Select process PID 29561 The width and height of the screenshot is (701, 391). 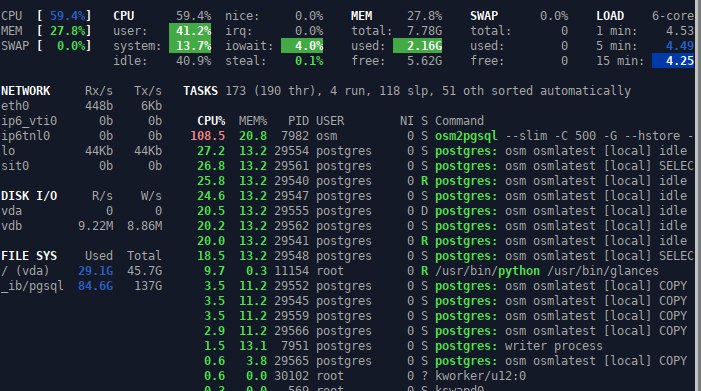click(x=291, y=166)
